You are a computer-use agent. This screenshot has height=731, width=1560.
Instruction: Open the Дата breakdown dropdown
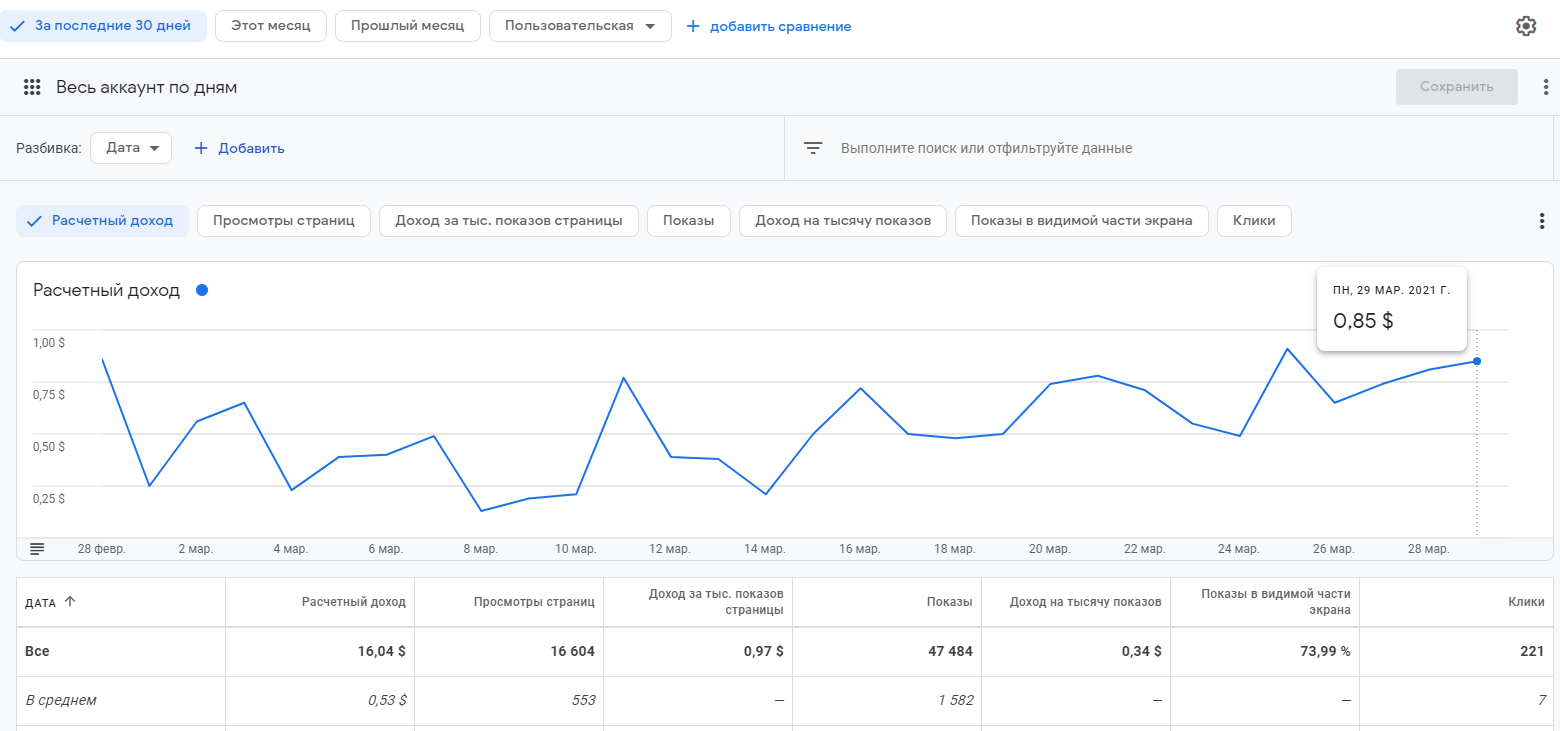tap(131, 148)
